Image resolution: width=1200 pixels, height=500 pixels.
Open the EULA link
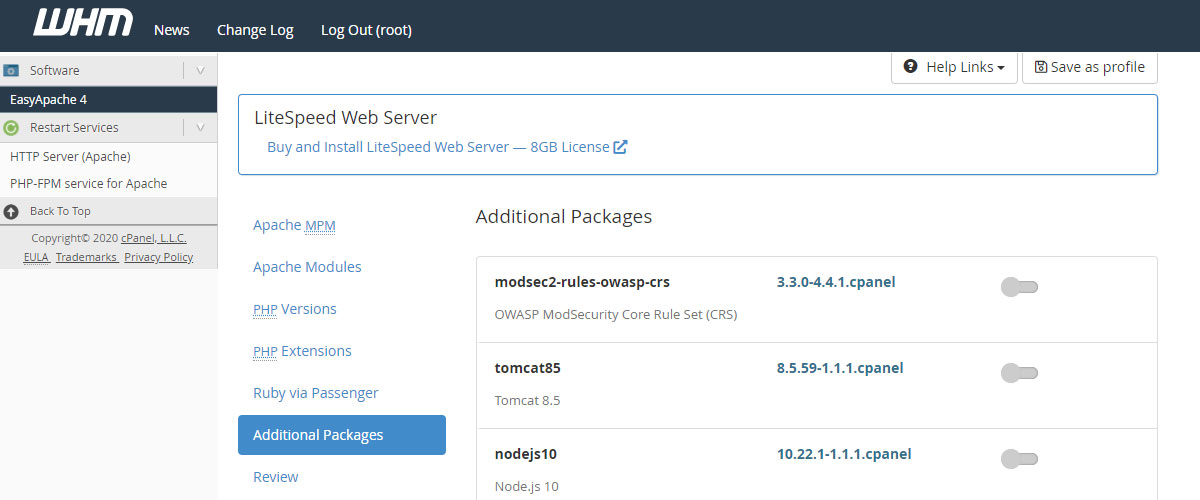(36, 257)
